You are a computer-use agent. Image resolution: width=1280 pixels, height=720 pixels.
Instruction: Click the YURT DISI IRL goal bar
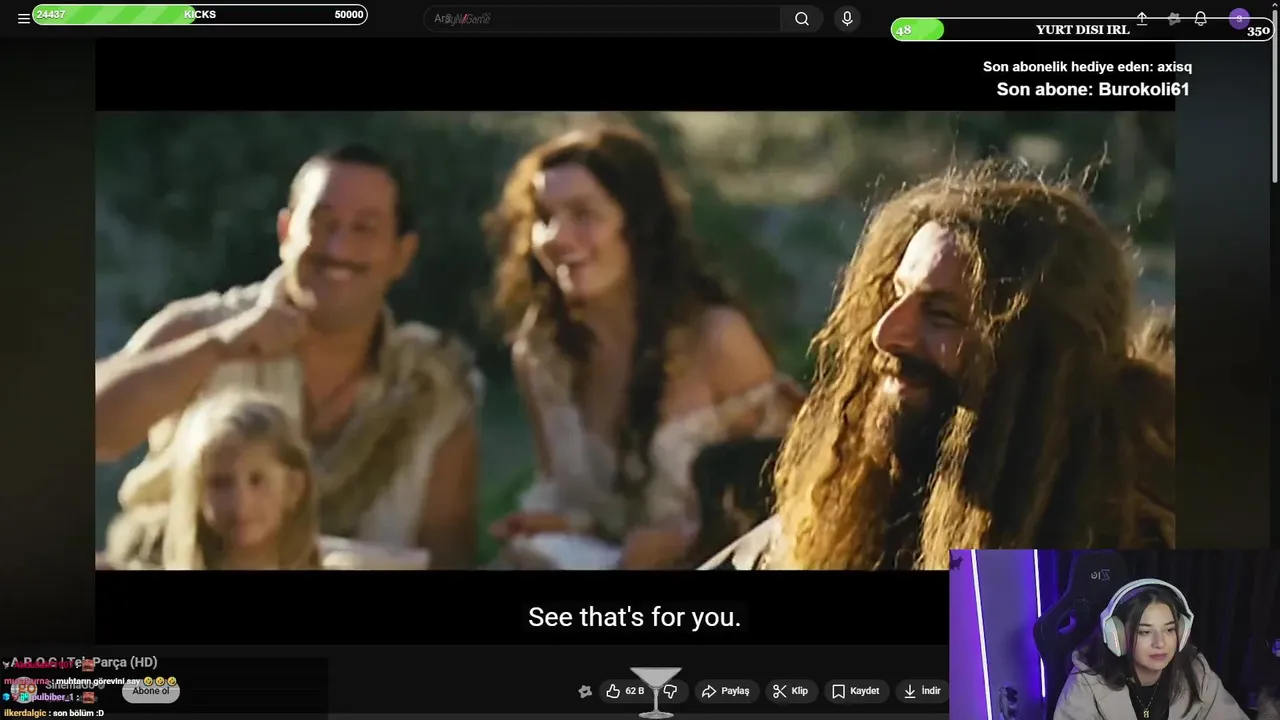[1083, 30]
